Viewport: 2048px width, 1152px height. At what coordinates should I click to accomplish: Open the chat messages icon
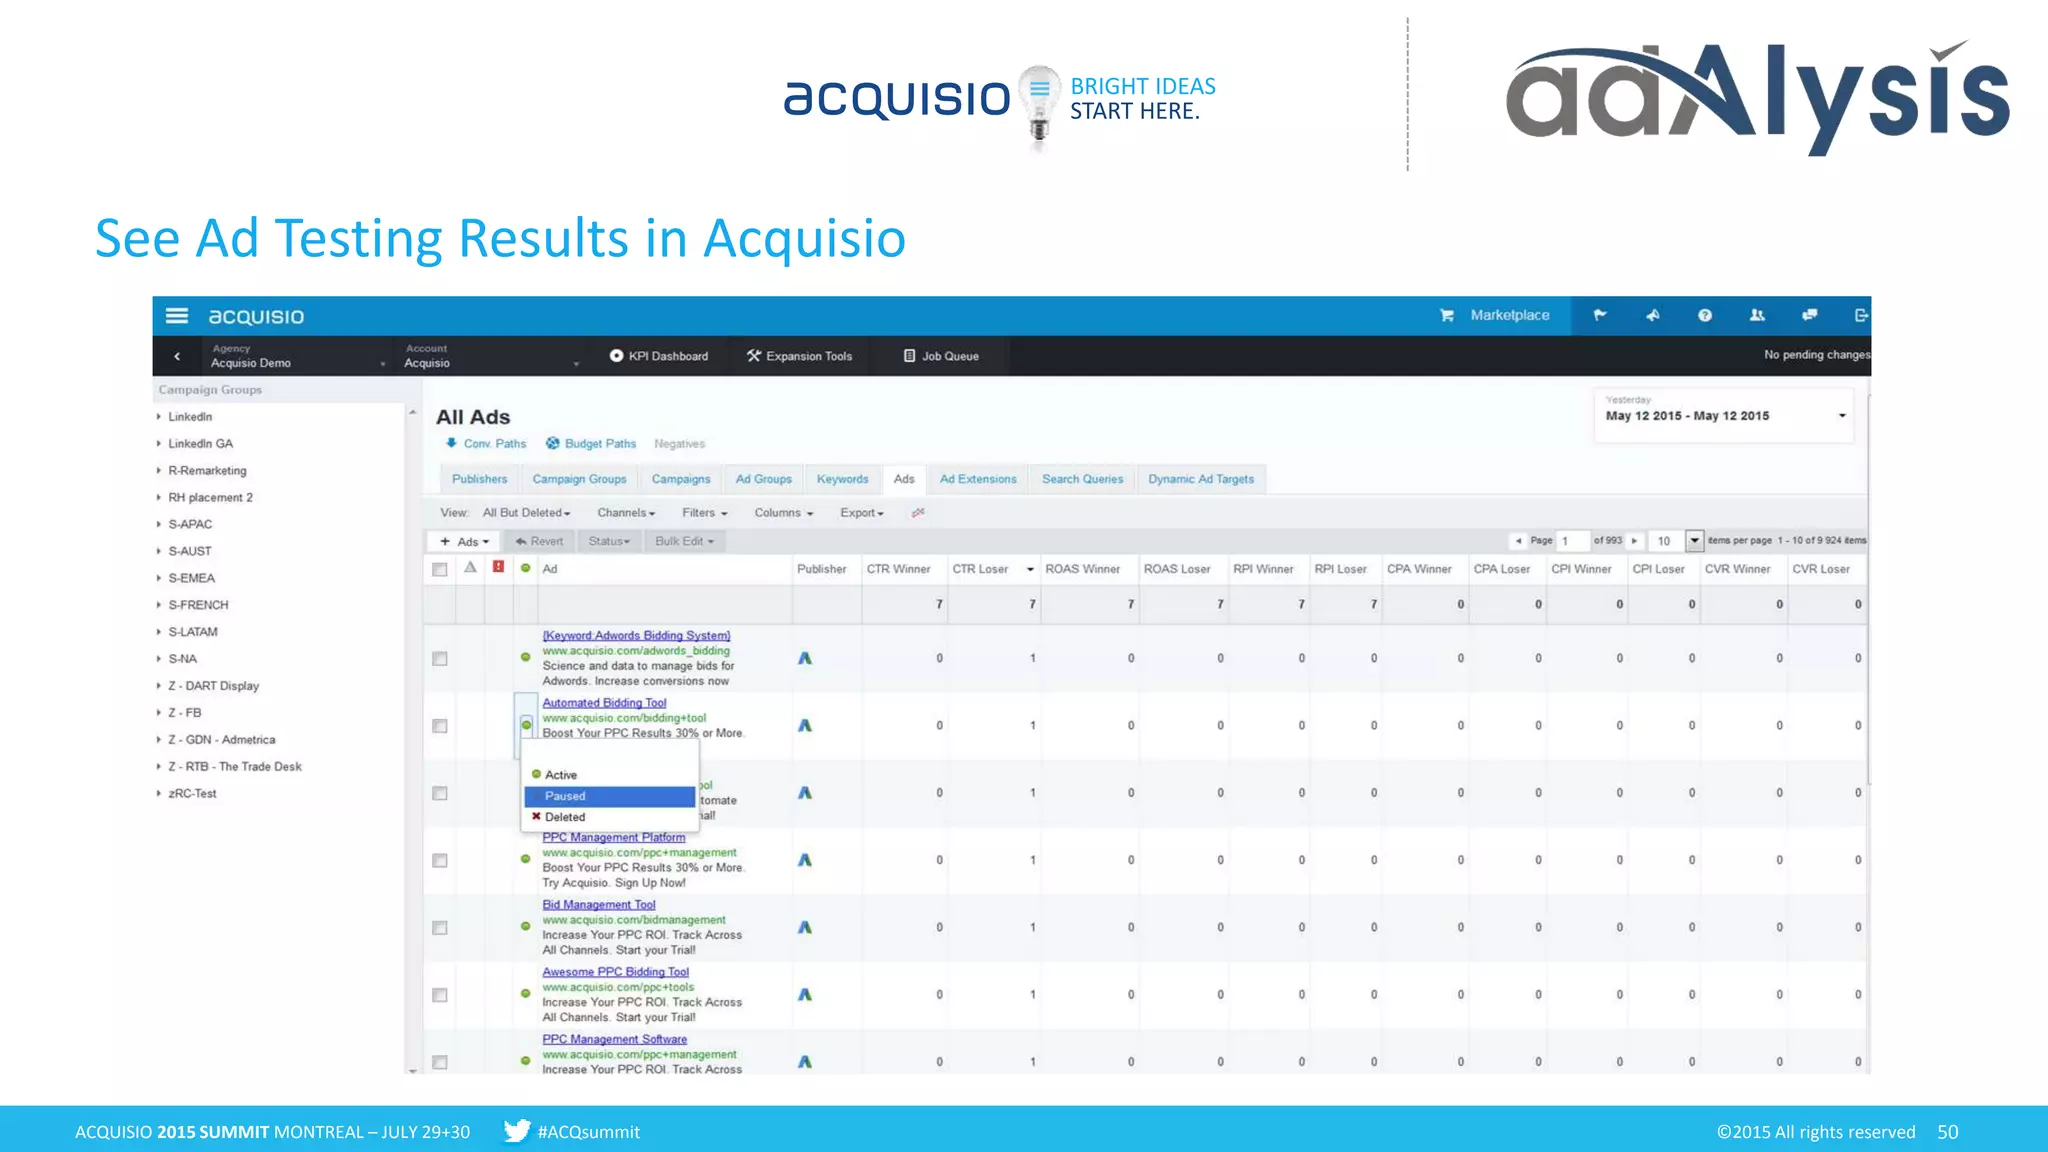pyautogui.click(x=1809, y=315)
